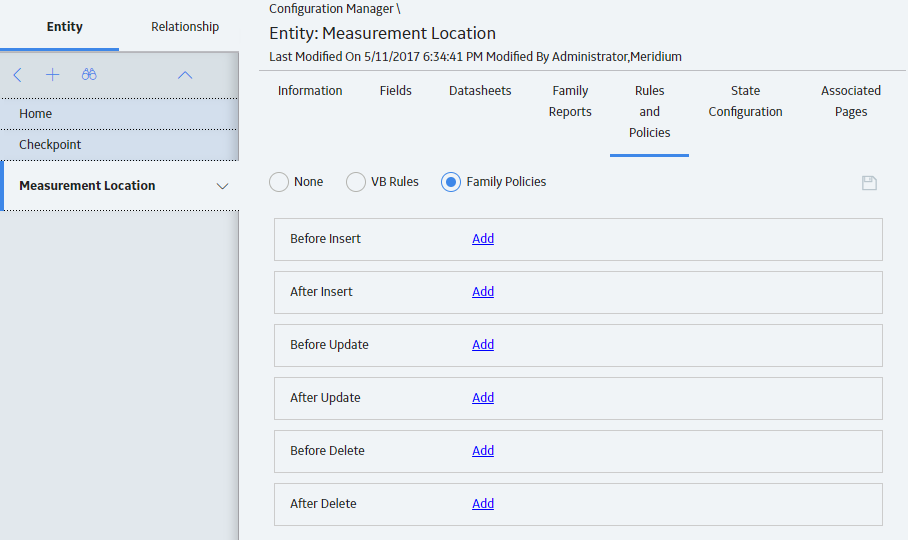Click the Entity: Measurement Location heading
This screenshot has height=540, width=908.
click(382, 34)
